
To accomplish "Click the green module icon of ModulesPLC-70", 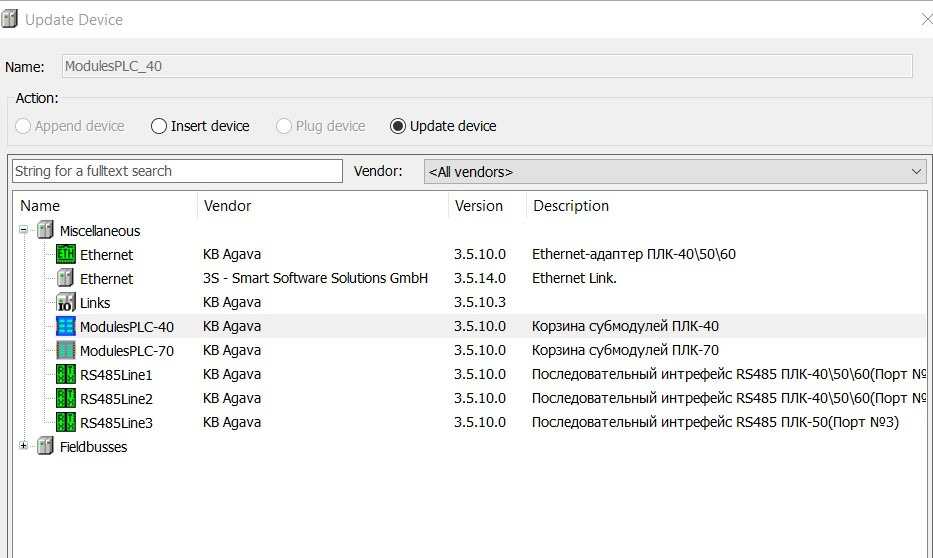I will [65, 350].
